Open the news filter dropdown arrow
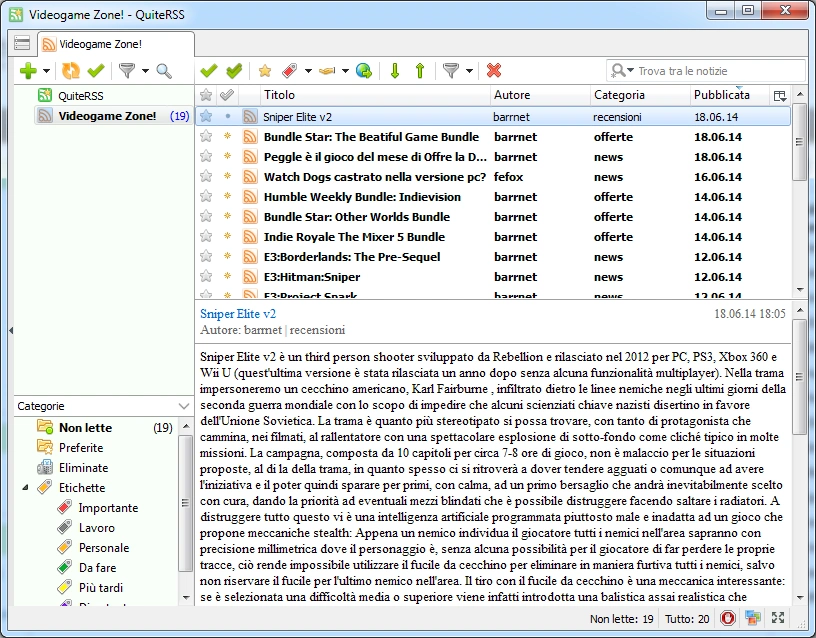This screenshot has width=816, height=638. [x=469, y=71]
